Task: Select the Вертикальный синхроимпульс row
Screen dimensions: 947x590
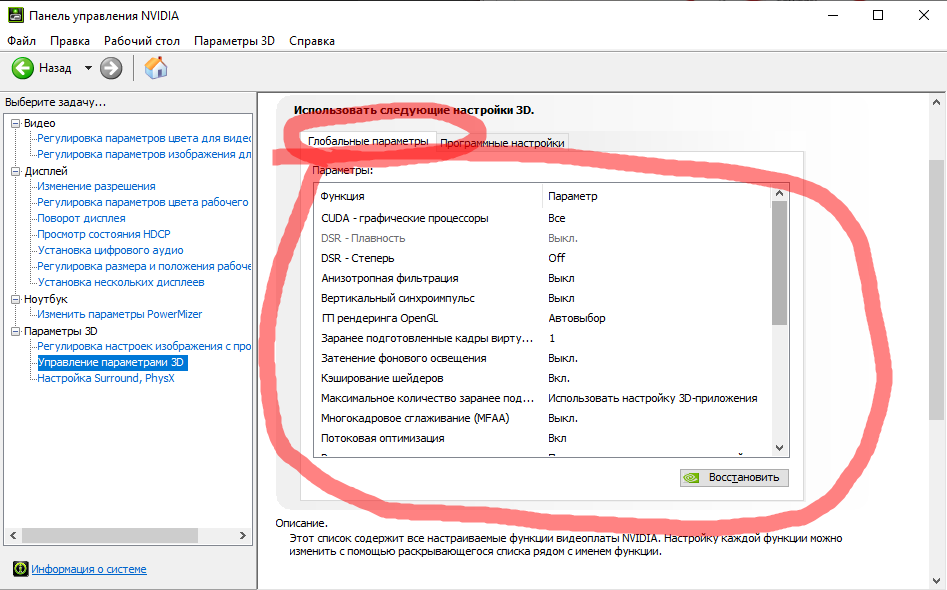Action: 542,298
